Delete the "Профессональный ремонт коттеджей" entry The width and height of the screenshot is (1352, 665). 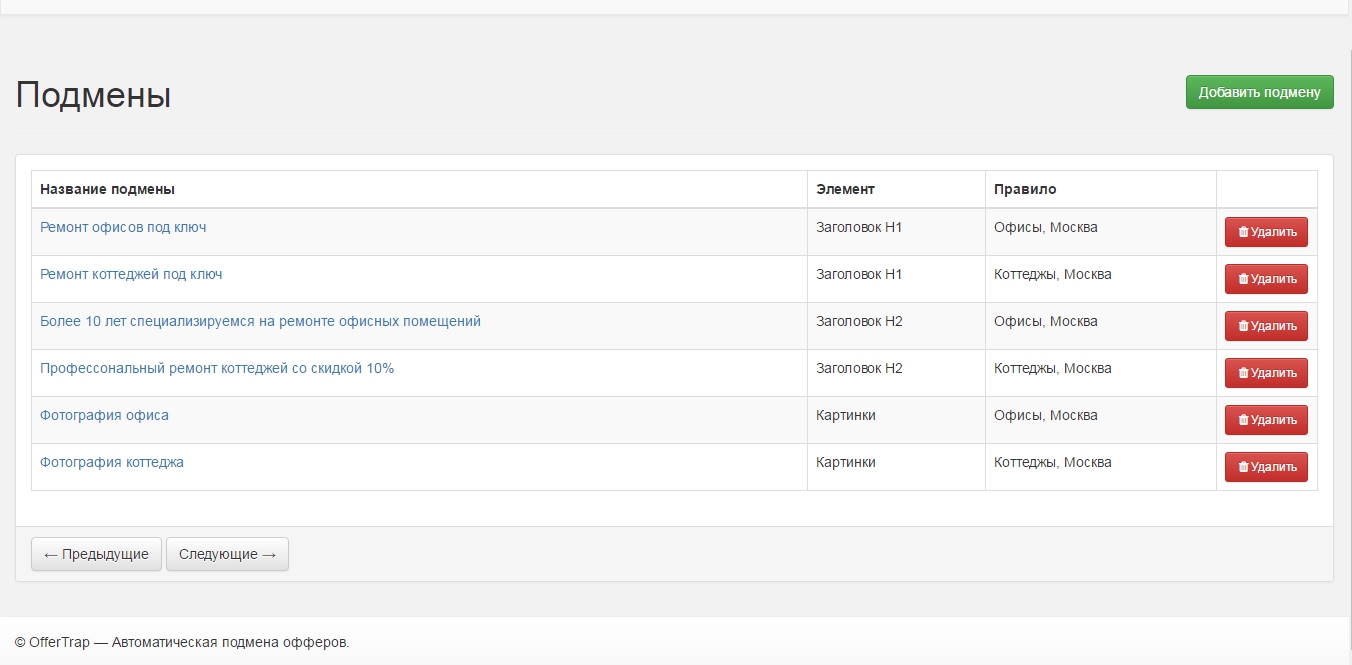1266,373
